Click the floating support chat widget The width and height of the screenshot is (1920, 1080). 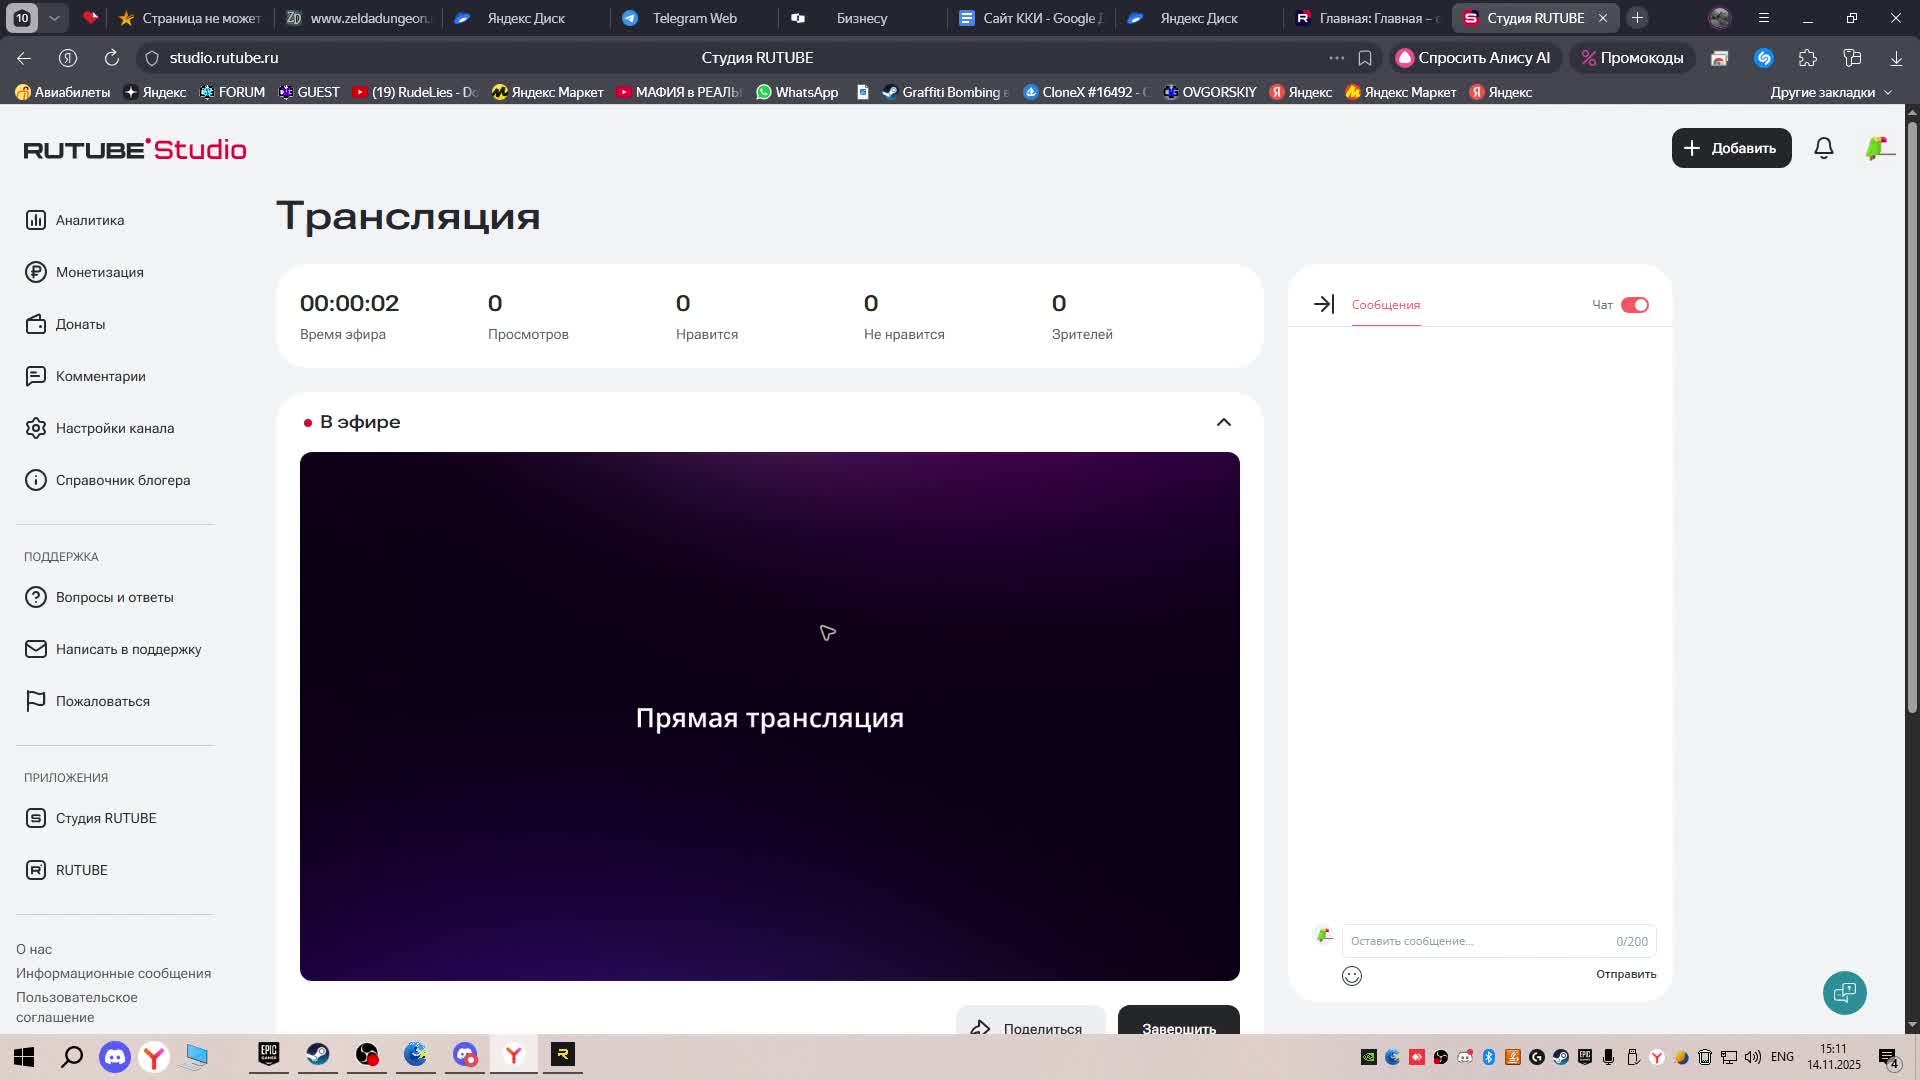(1844, 992)
